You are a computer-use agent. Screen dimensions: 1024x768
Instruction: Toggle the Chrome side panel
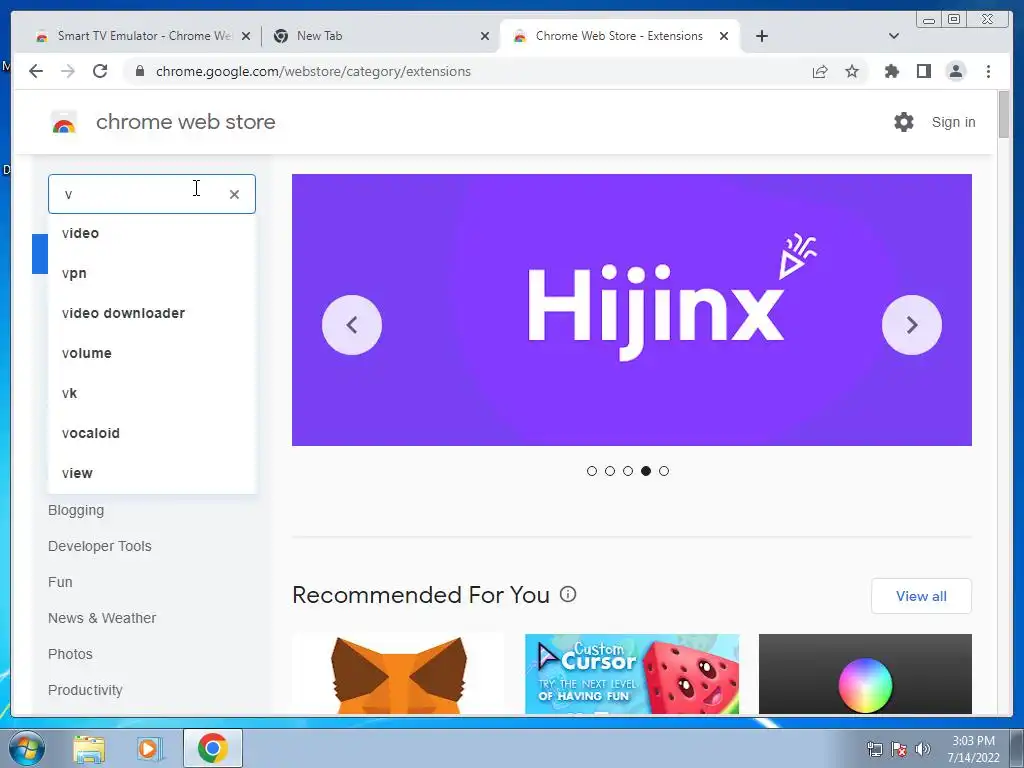tap(923, 71)
